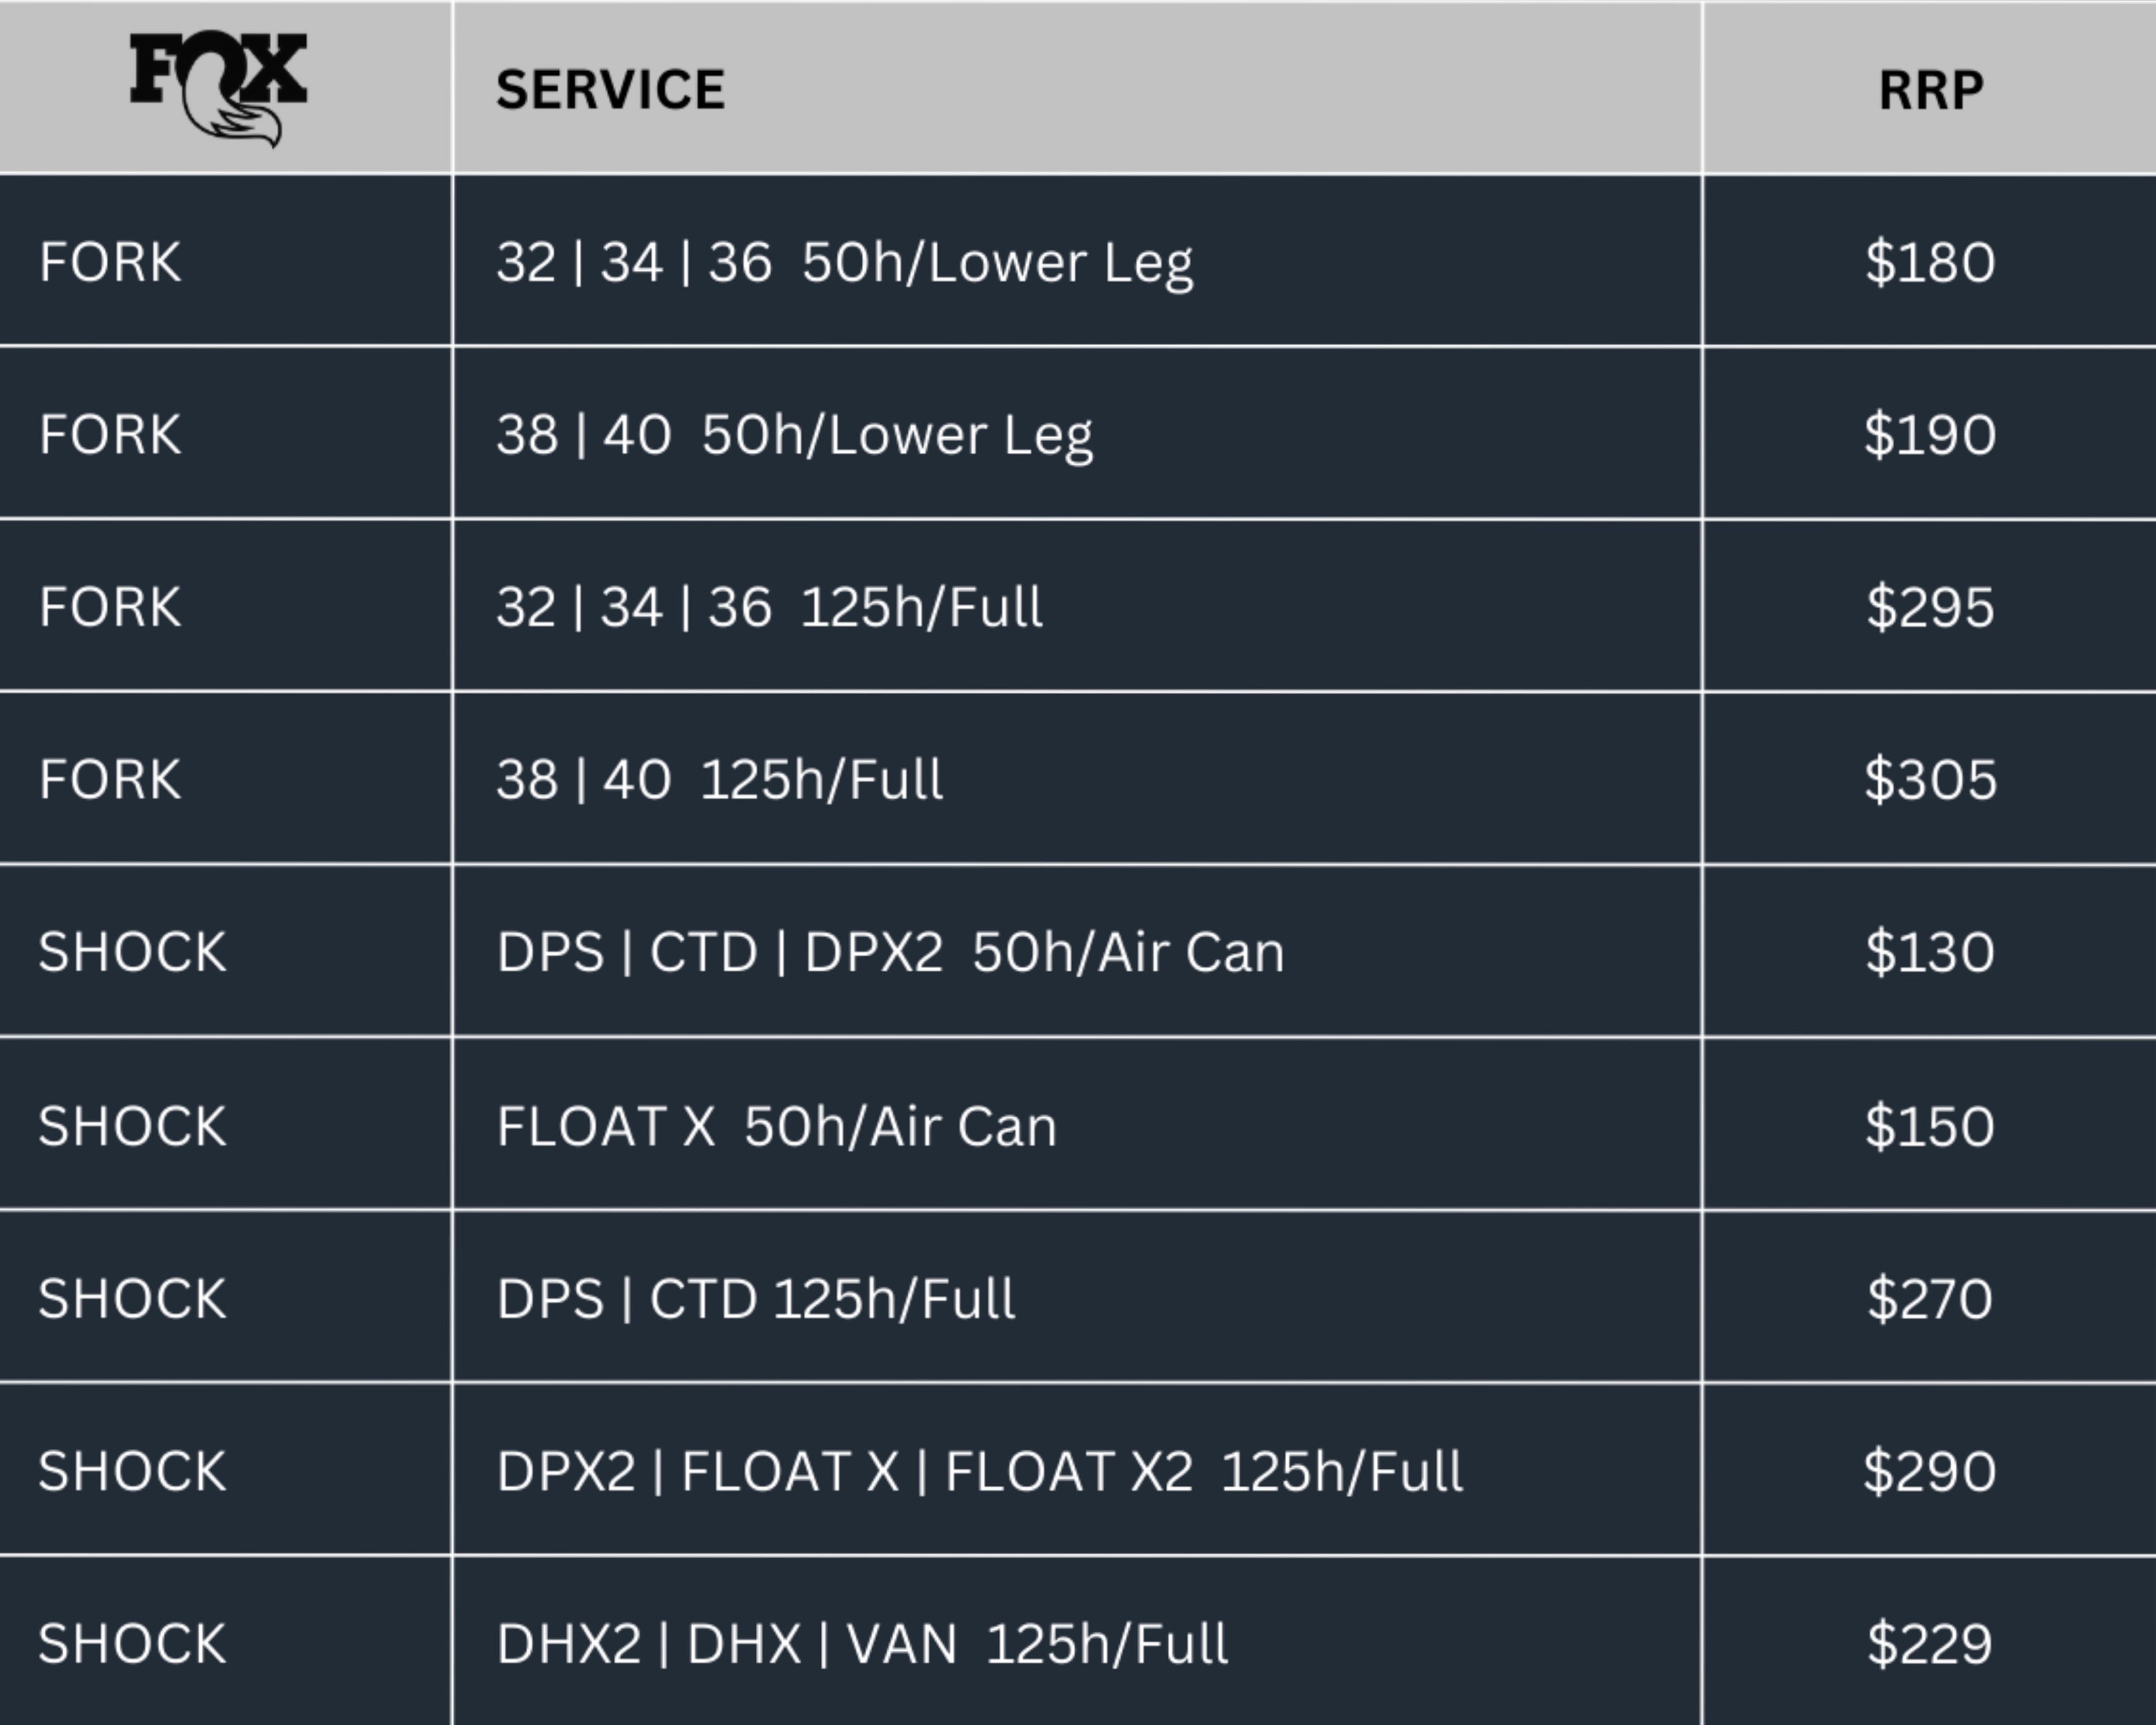2156x1725 pixels.
Task: Click the 32 | 34 | 36 50h/Lower Leg service
Action: coord(844,262)
